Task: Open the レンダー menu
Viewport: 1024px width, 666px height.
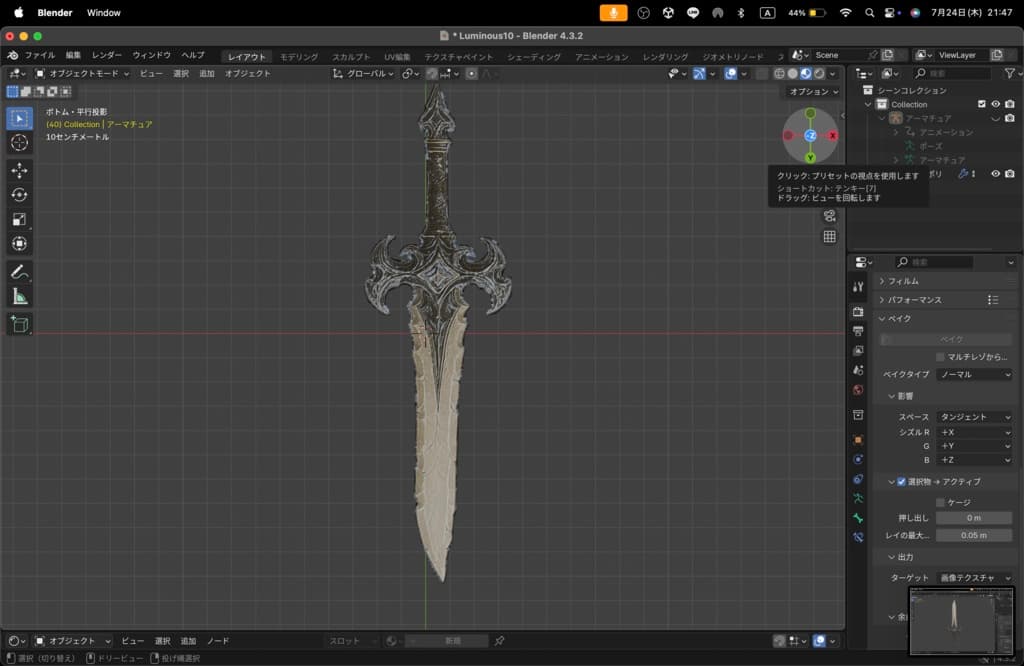Action: pyautogui.click(x=106, y=55)
